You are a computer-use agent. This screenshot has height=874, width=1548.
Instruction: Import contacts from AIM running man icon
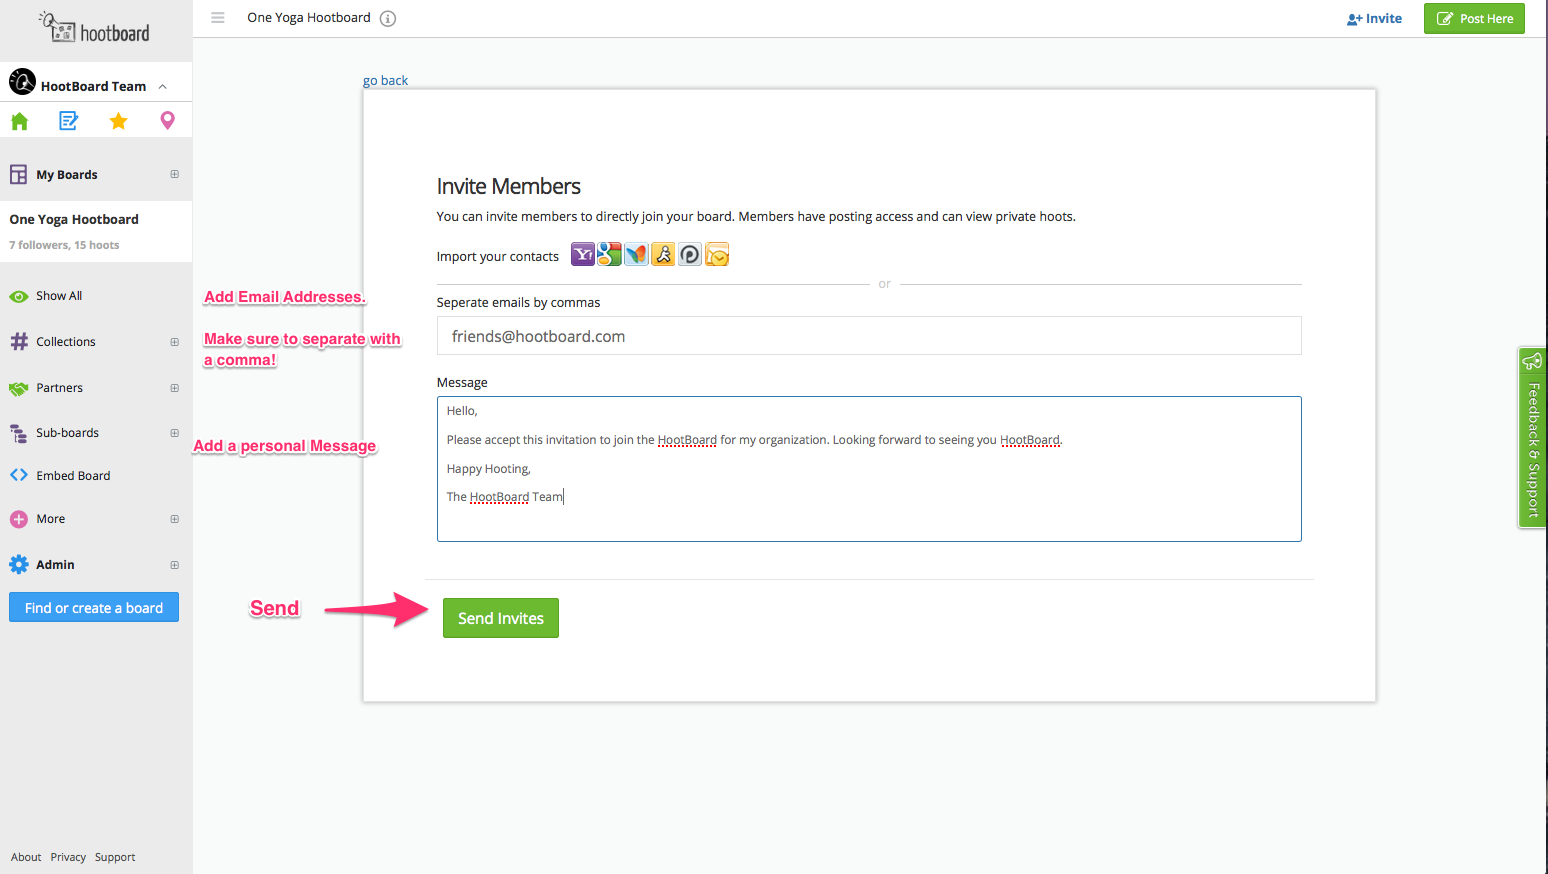(663, 254)
